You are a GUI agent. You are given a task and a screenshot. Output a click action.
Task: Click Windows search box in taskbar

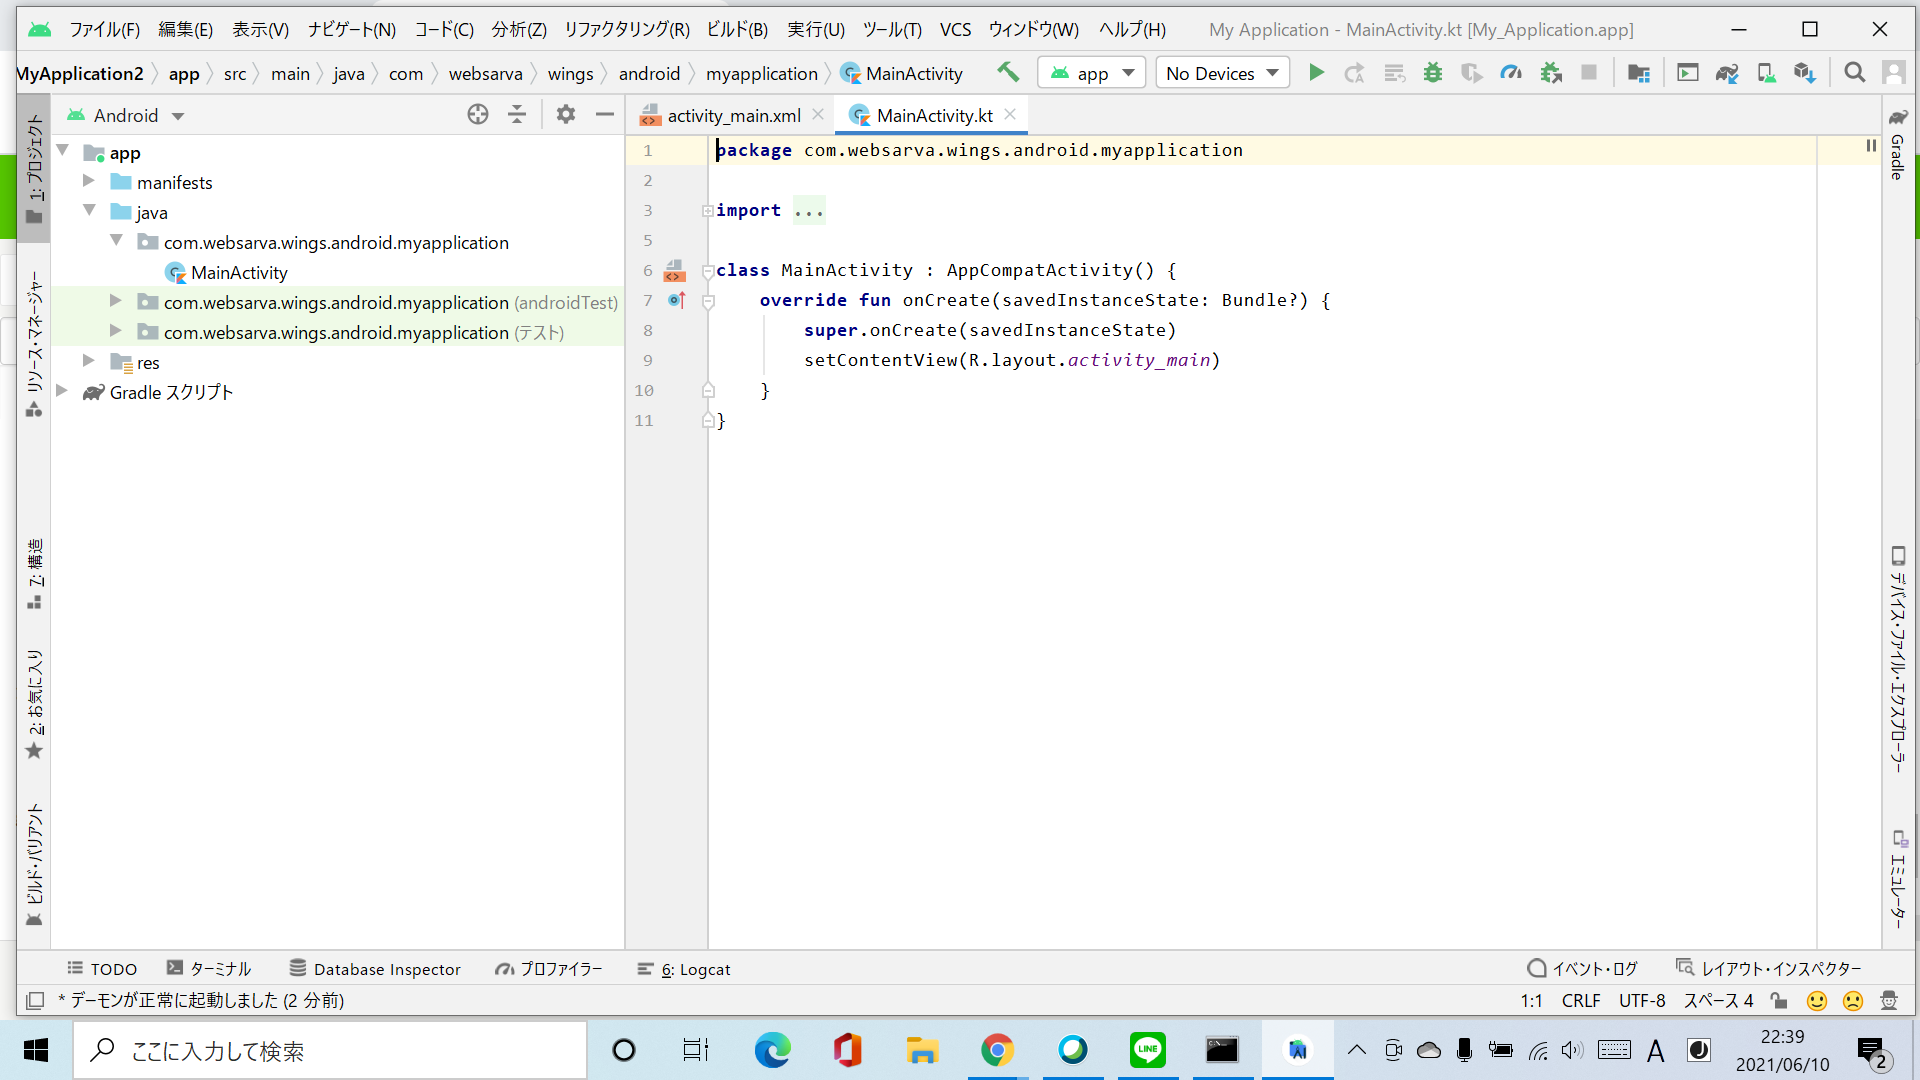[330, 1050]
